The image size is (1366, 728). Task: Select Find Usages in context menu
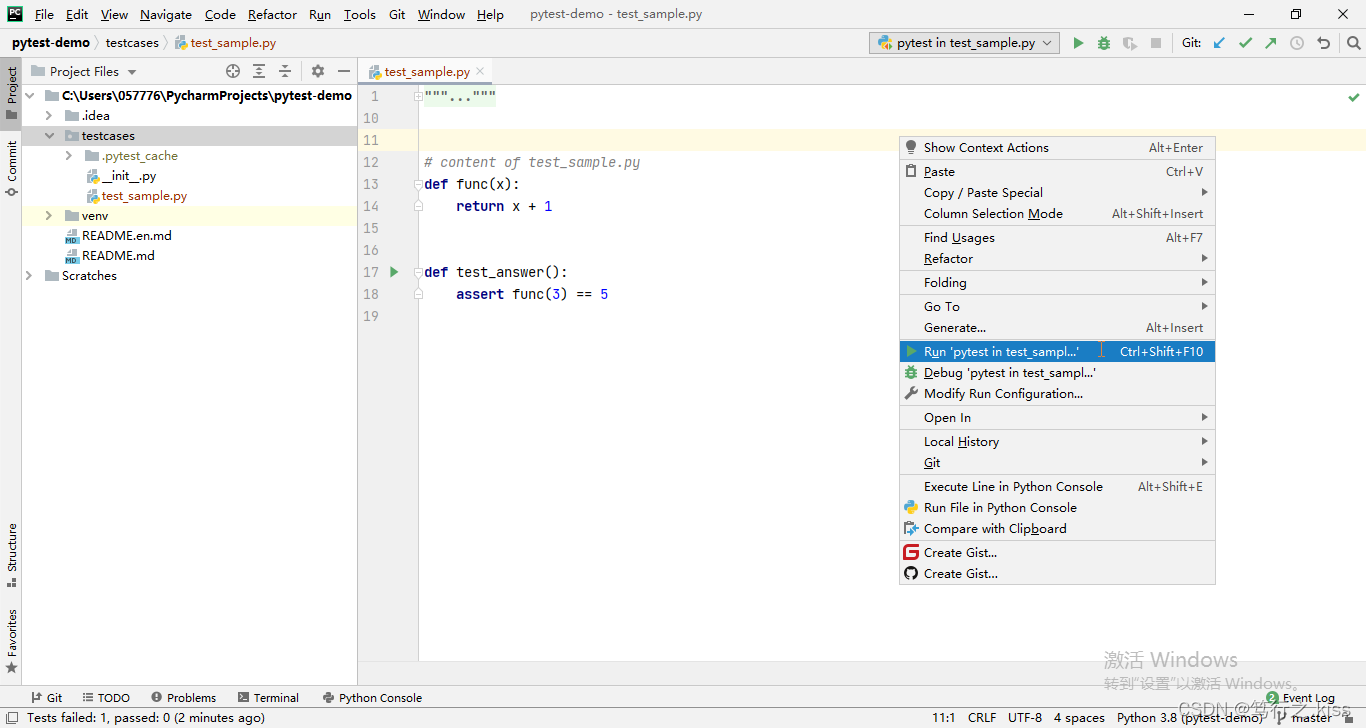click(x=1058, y=238)
